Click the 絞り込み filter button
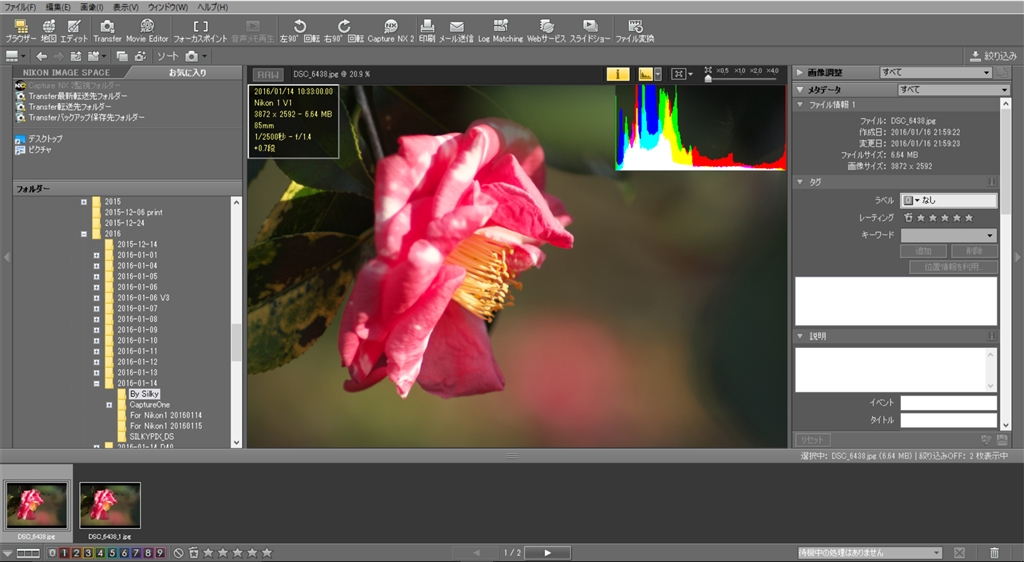Screen dimensions: 1024x562 pyautogui.click(x=992, y=56)
